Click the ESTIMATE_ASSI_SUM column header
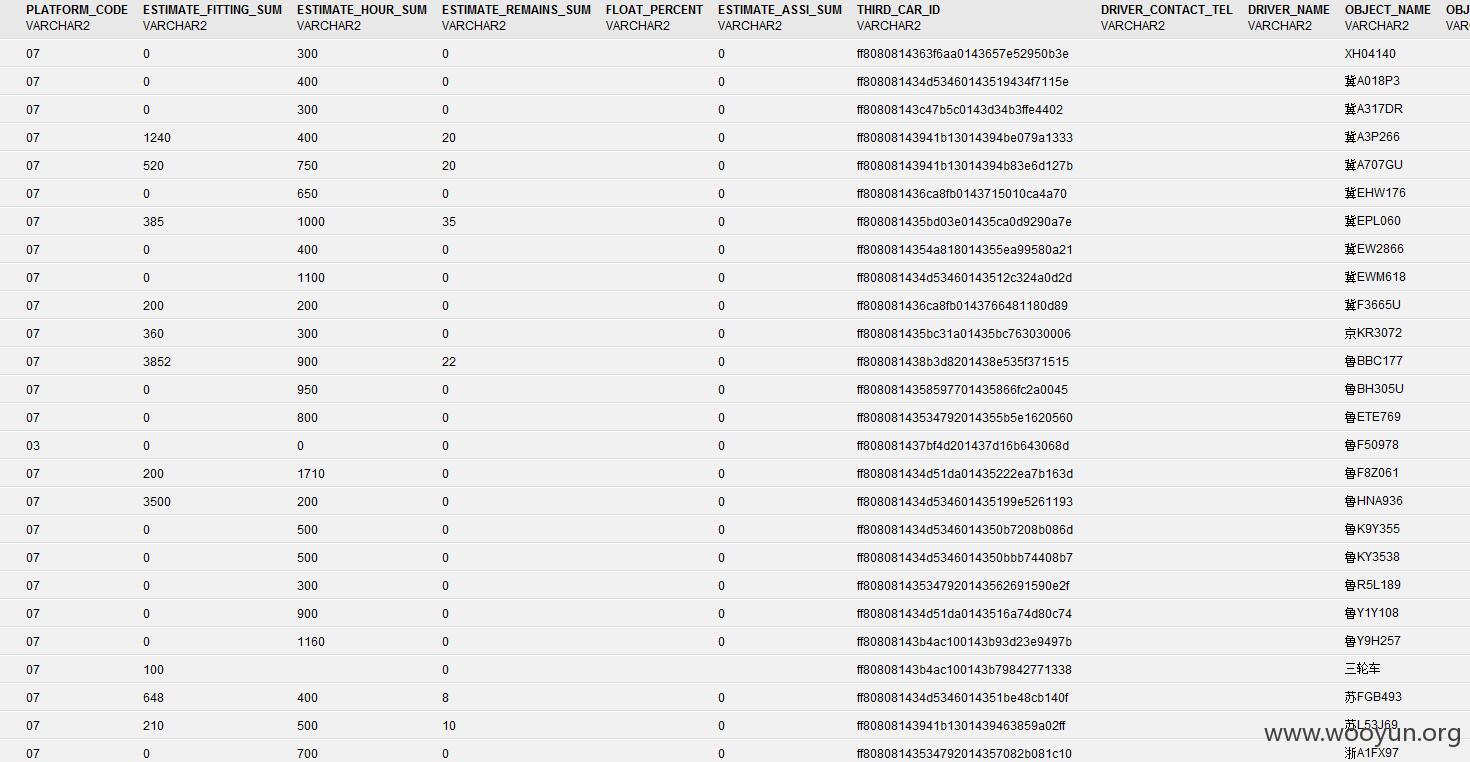The height and width of the screenshot is (762, 1470). click(x=780, y=10)
